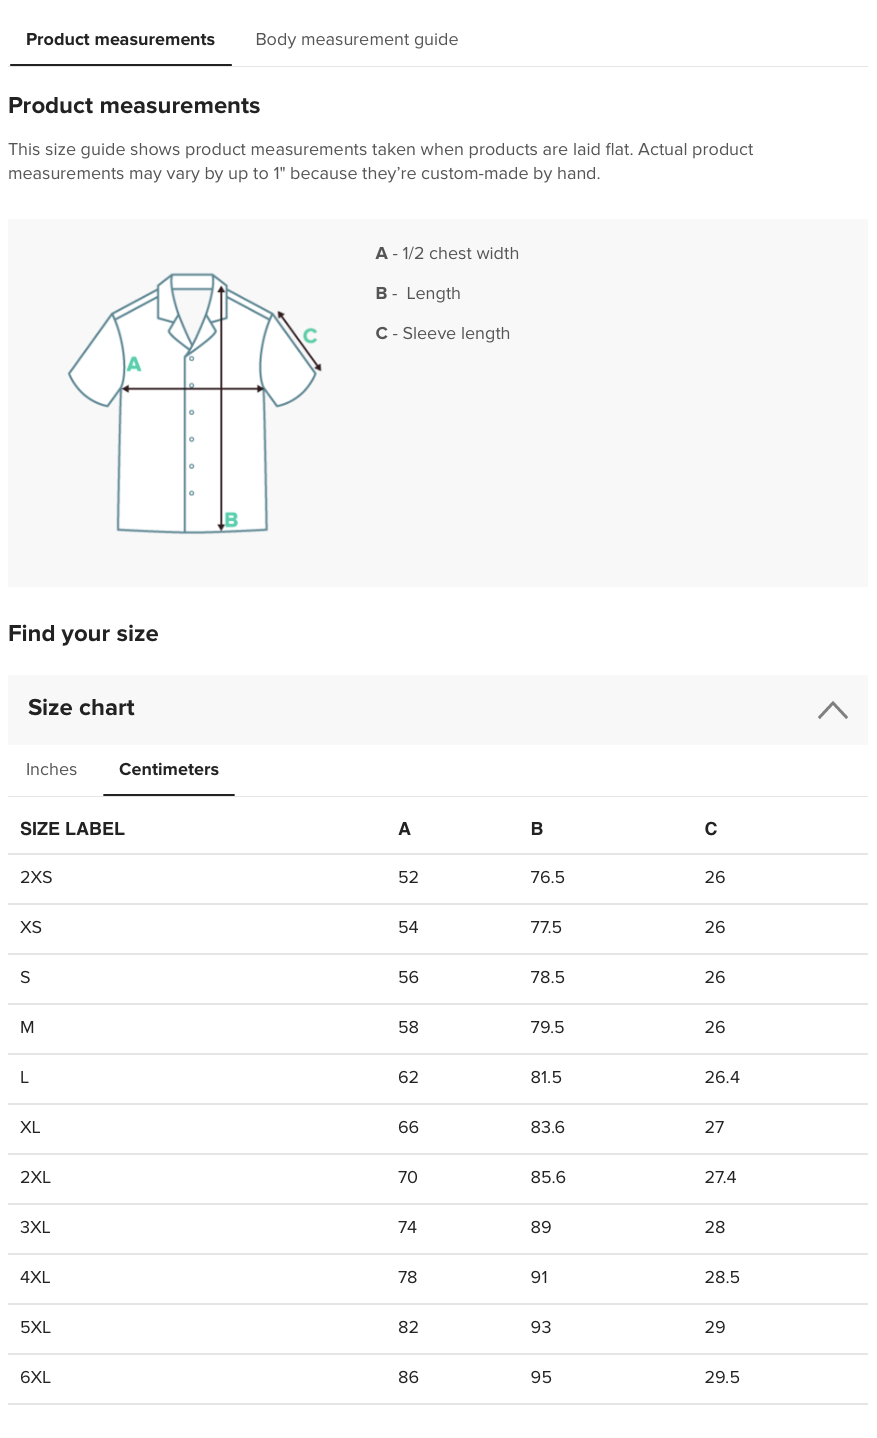Select the Product measurements tab
877x1438 pixels.
point(120,40)
